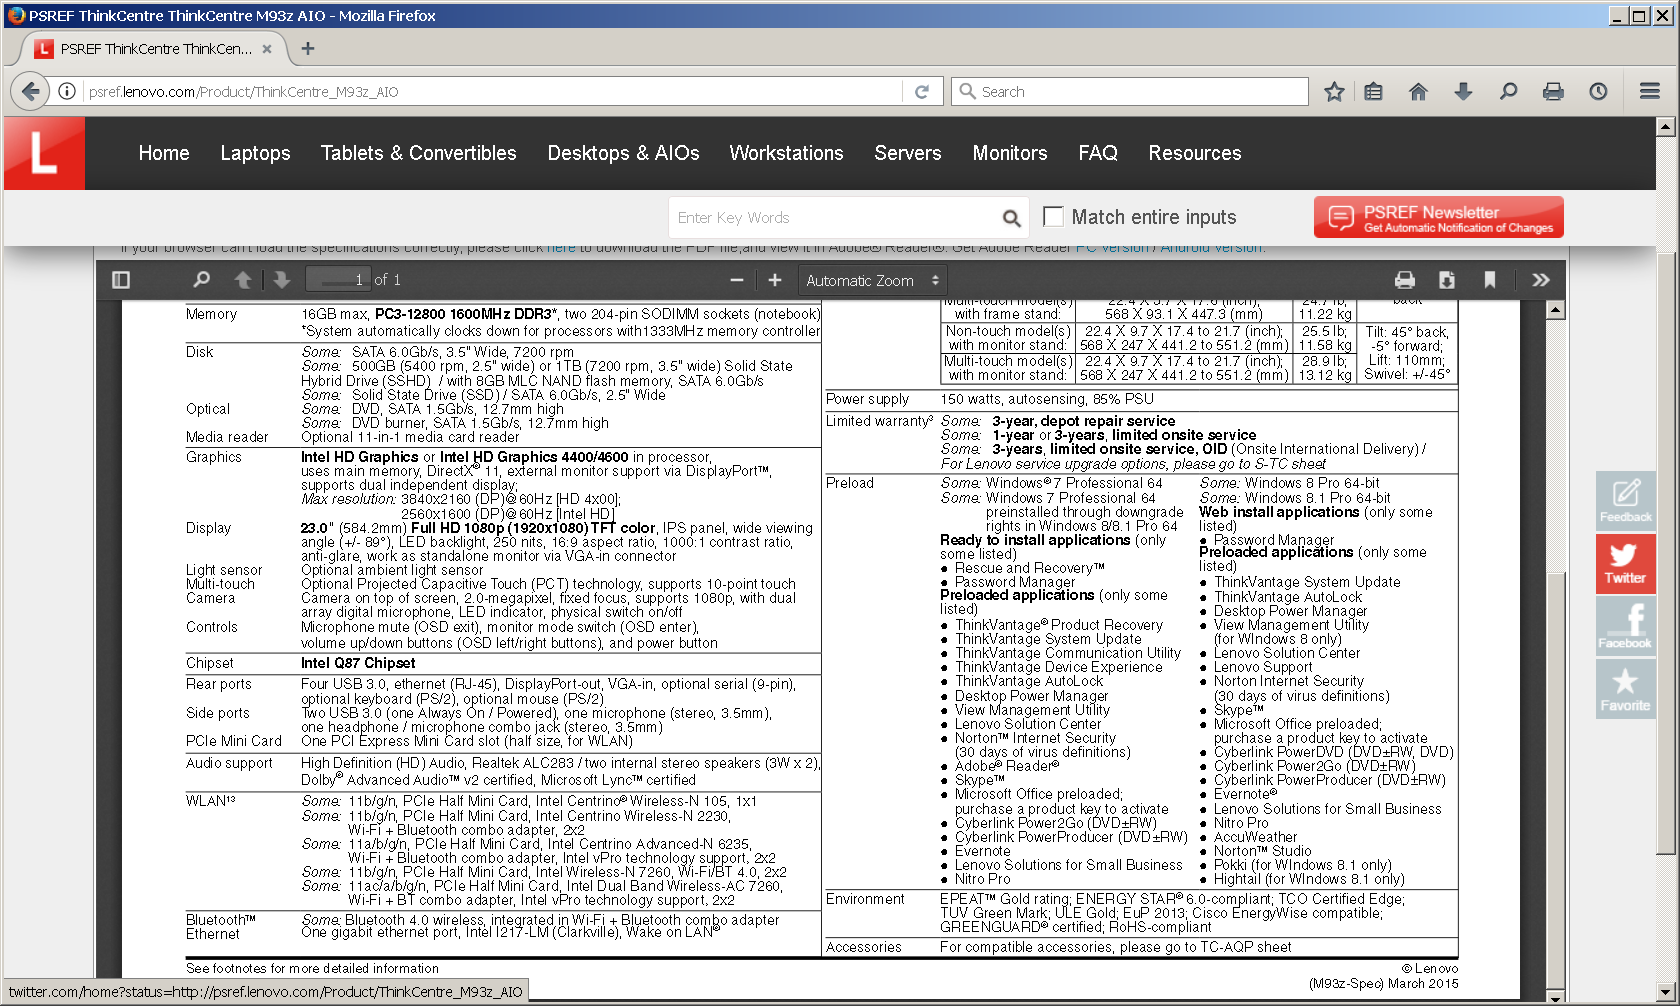Click the 'Accessories' row label
Image resolution: width=1680 pixels, height=1006 pixels.
864,947
